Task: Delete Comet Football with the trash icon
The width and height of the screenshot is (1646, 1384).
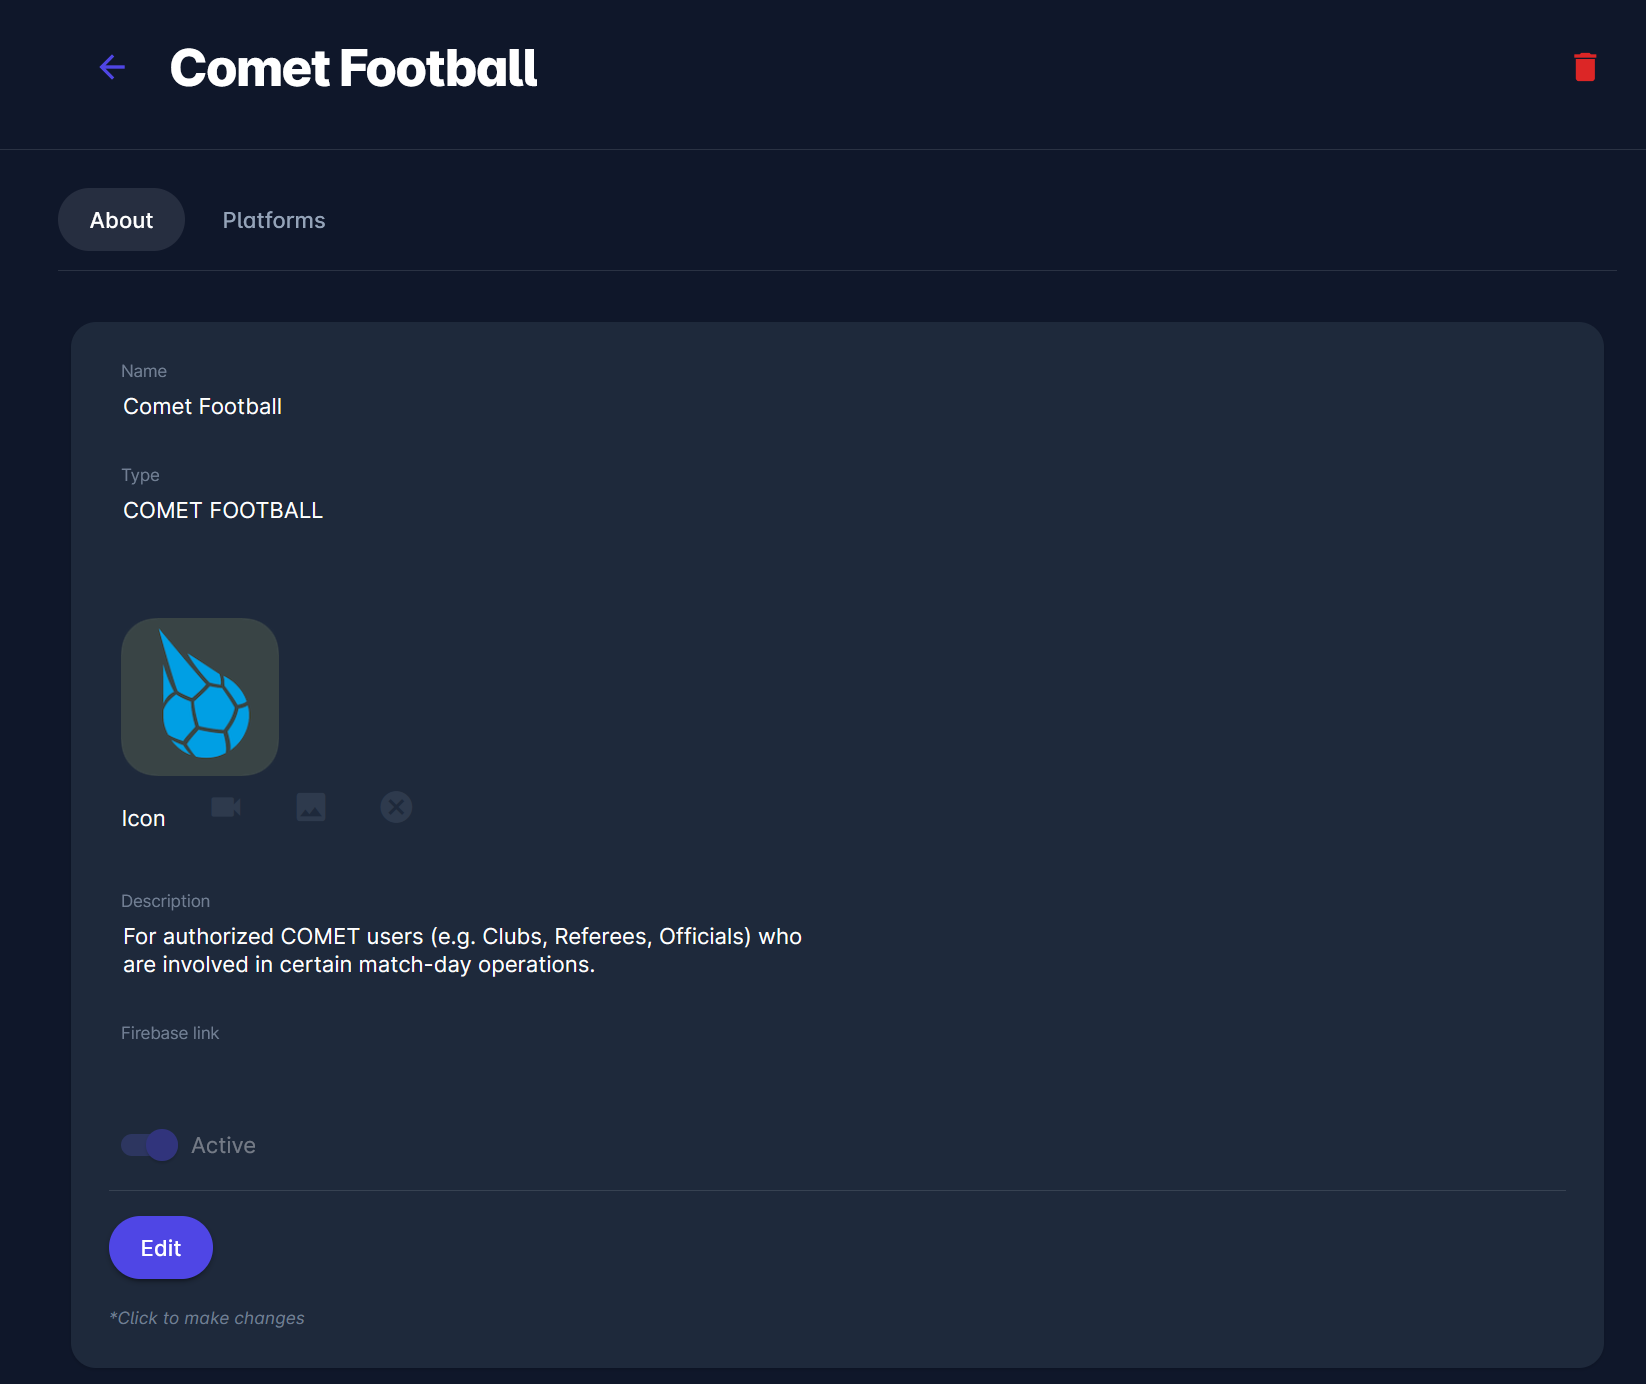Action: 1584,67
